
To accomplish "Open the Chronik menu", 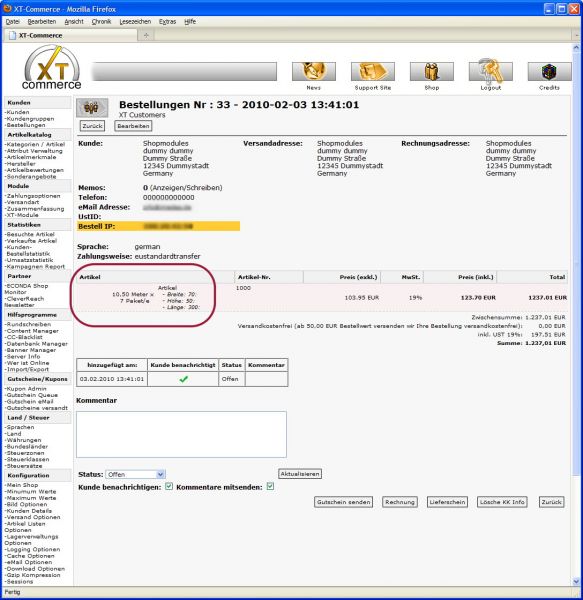I will point(101,22).
